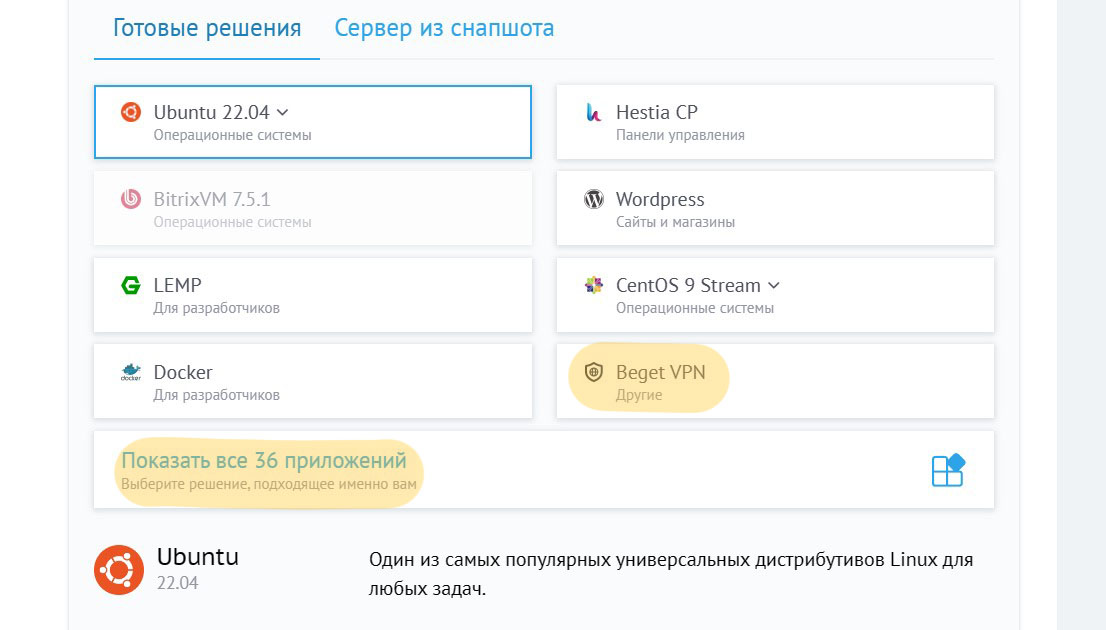Viewport: 1106px width, 630px height.
Task: Select the BitrixVM 7.5.1 card
Action: pos(312,208)
